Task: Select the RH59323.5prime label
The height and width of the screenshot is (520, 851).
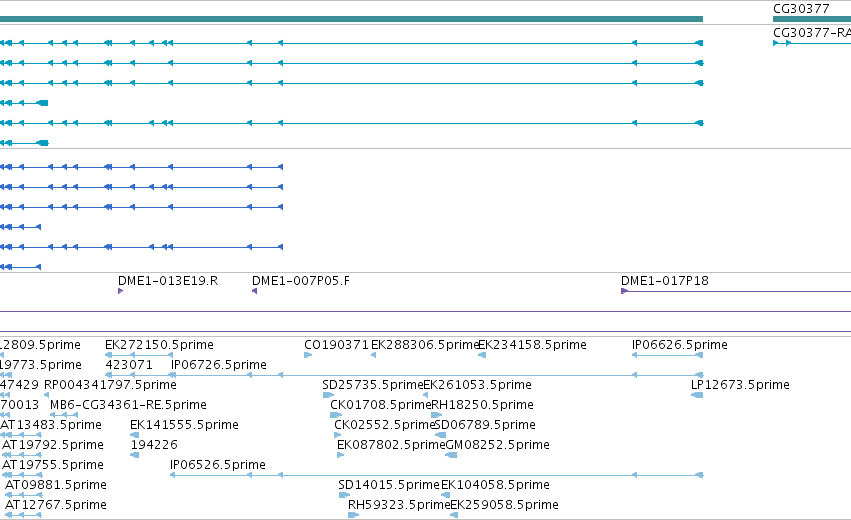Action: pos(399,505)
